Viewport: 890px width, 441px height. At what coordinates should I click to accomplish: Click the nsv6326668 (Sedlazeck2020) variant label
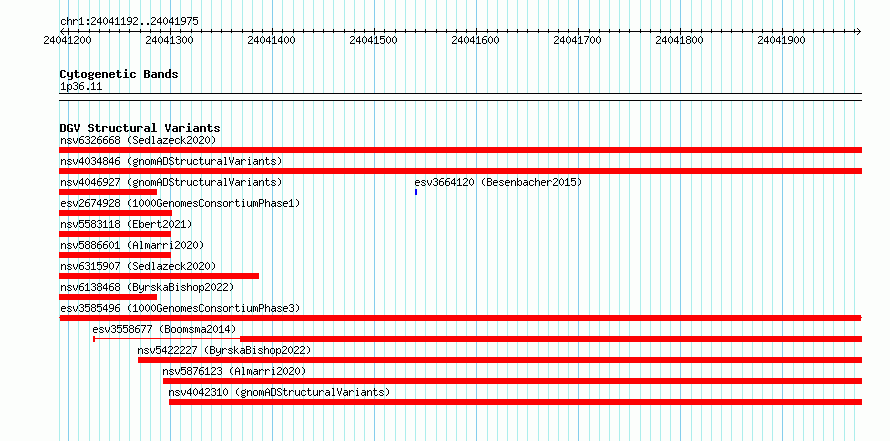(138, 140)
